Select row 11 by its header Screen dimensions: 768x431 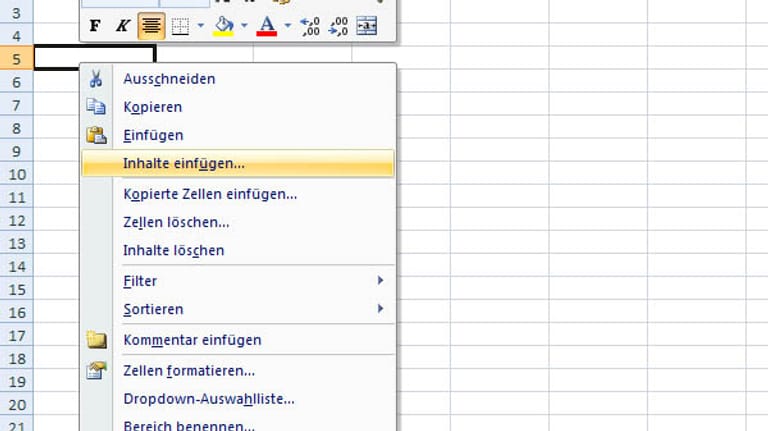(17, 196)
